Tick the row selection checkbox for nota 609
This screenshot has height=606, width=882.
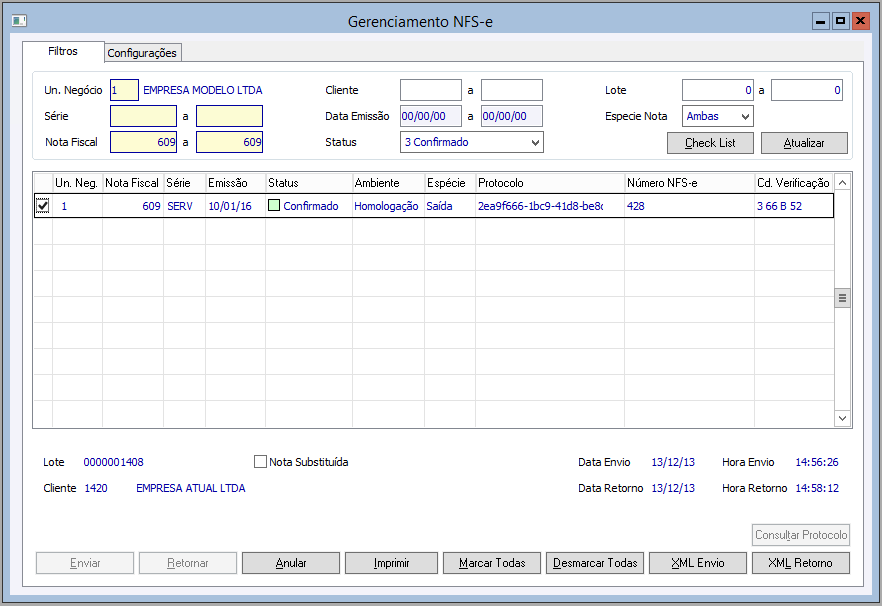point(42,206)
